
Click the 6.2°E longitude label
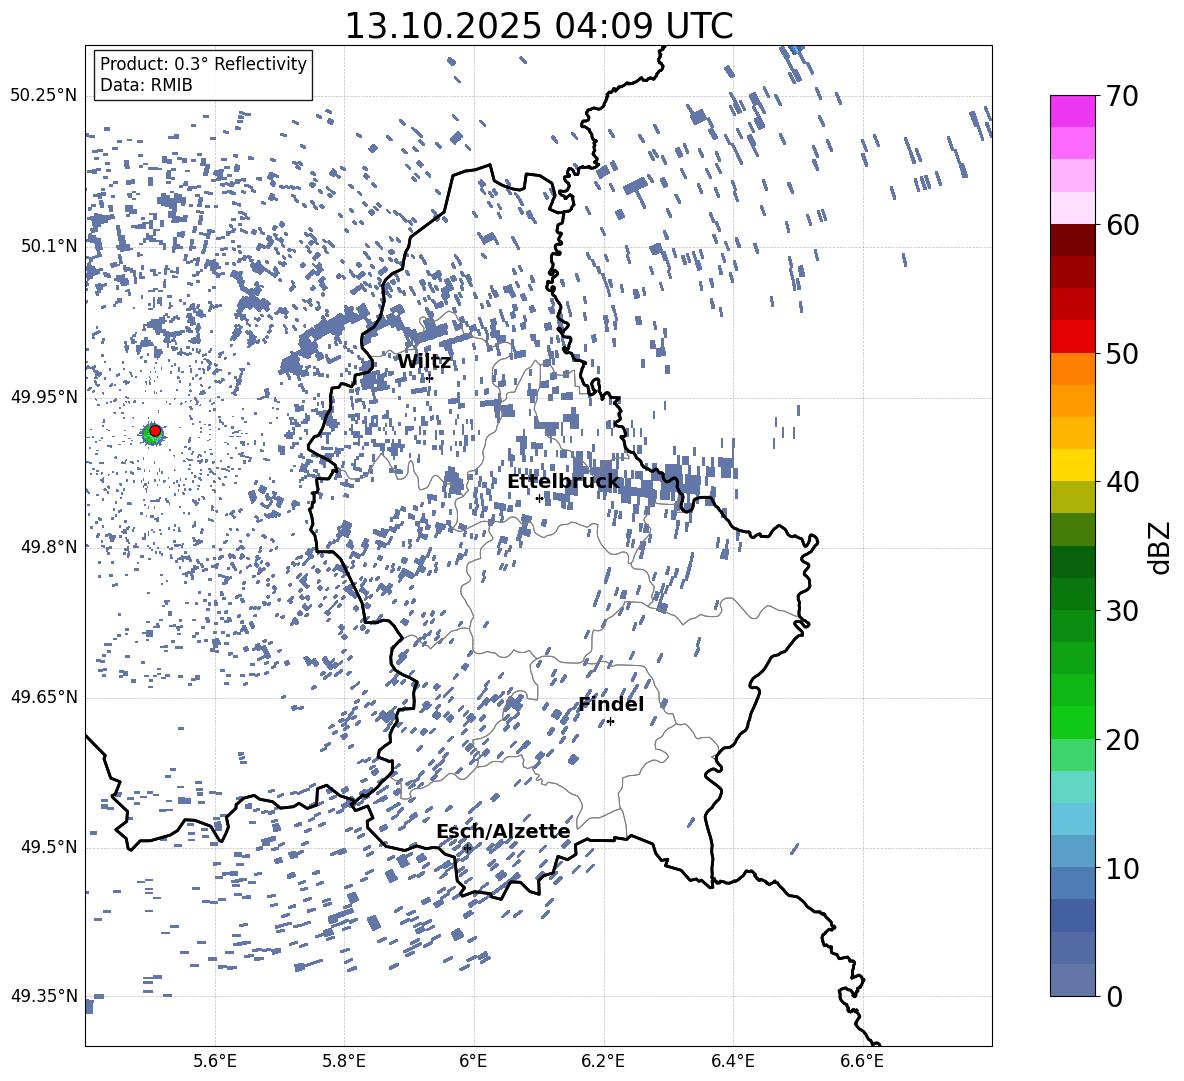(x=603, y=1061)
